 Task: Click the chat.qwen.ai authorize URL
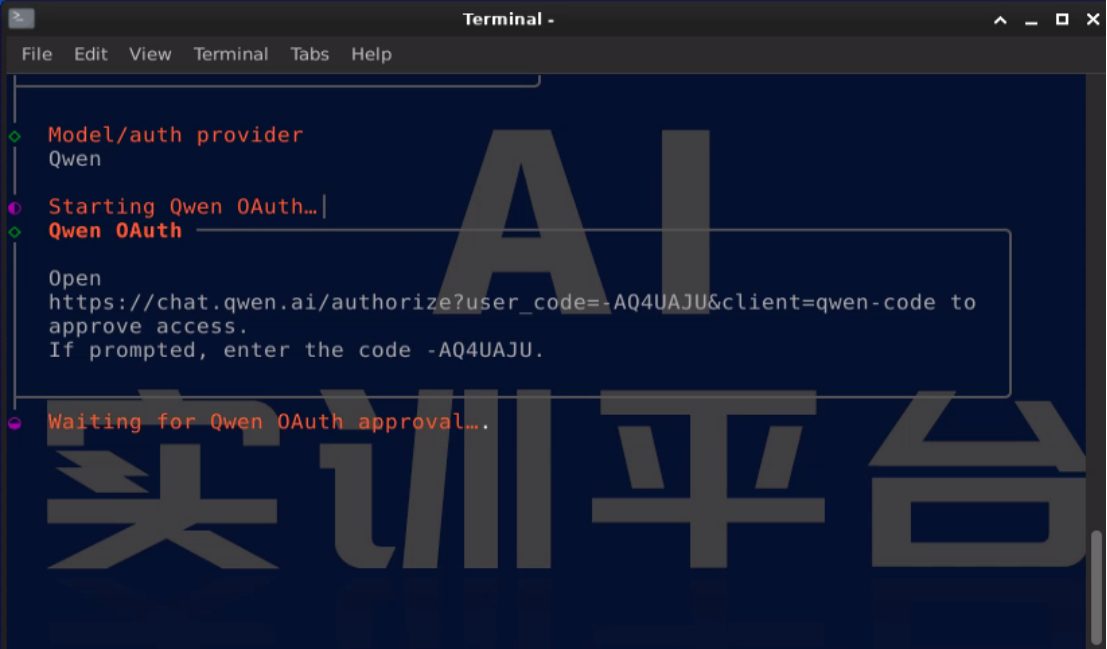pyautogui.click(x=492, y=302)
